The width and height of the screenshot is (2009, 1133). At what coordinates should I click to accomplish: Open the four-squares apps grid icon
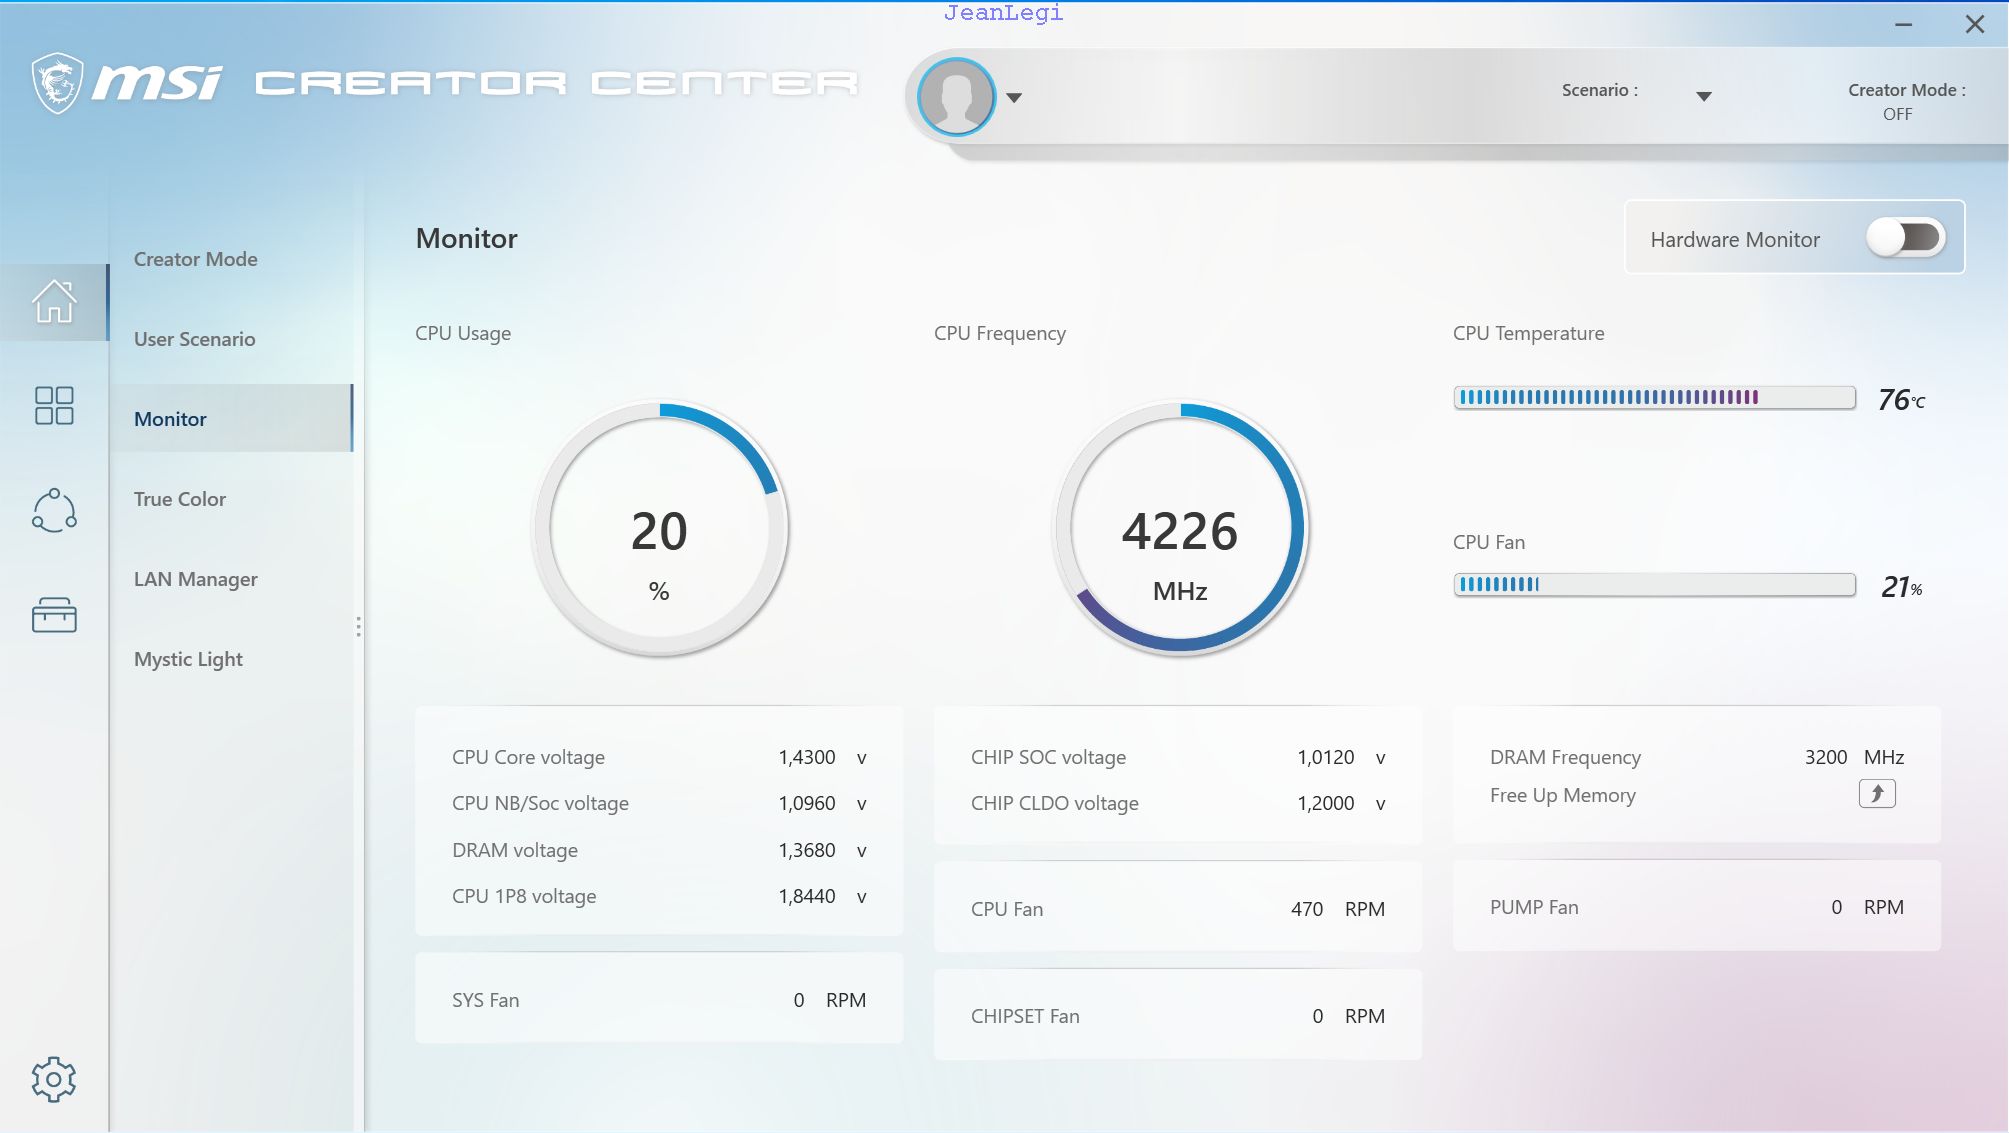click(54, 406)
